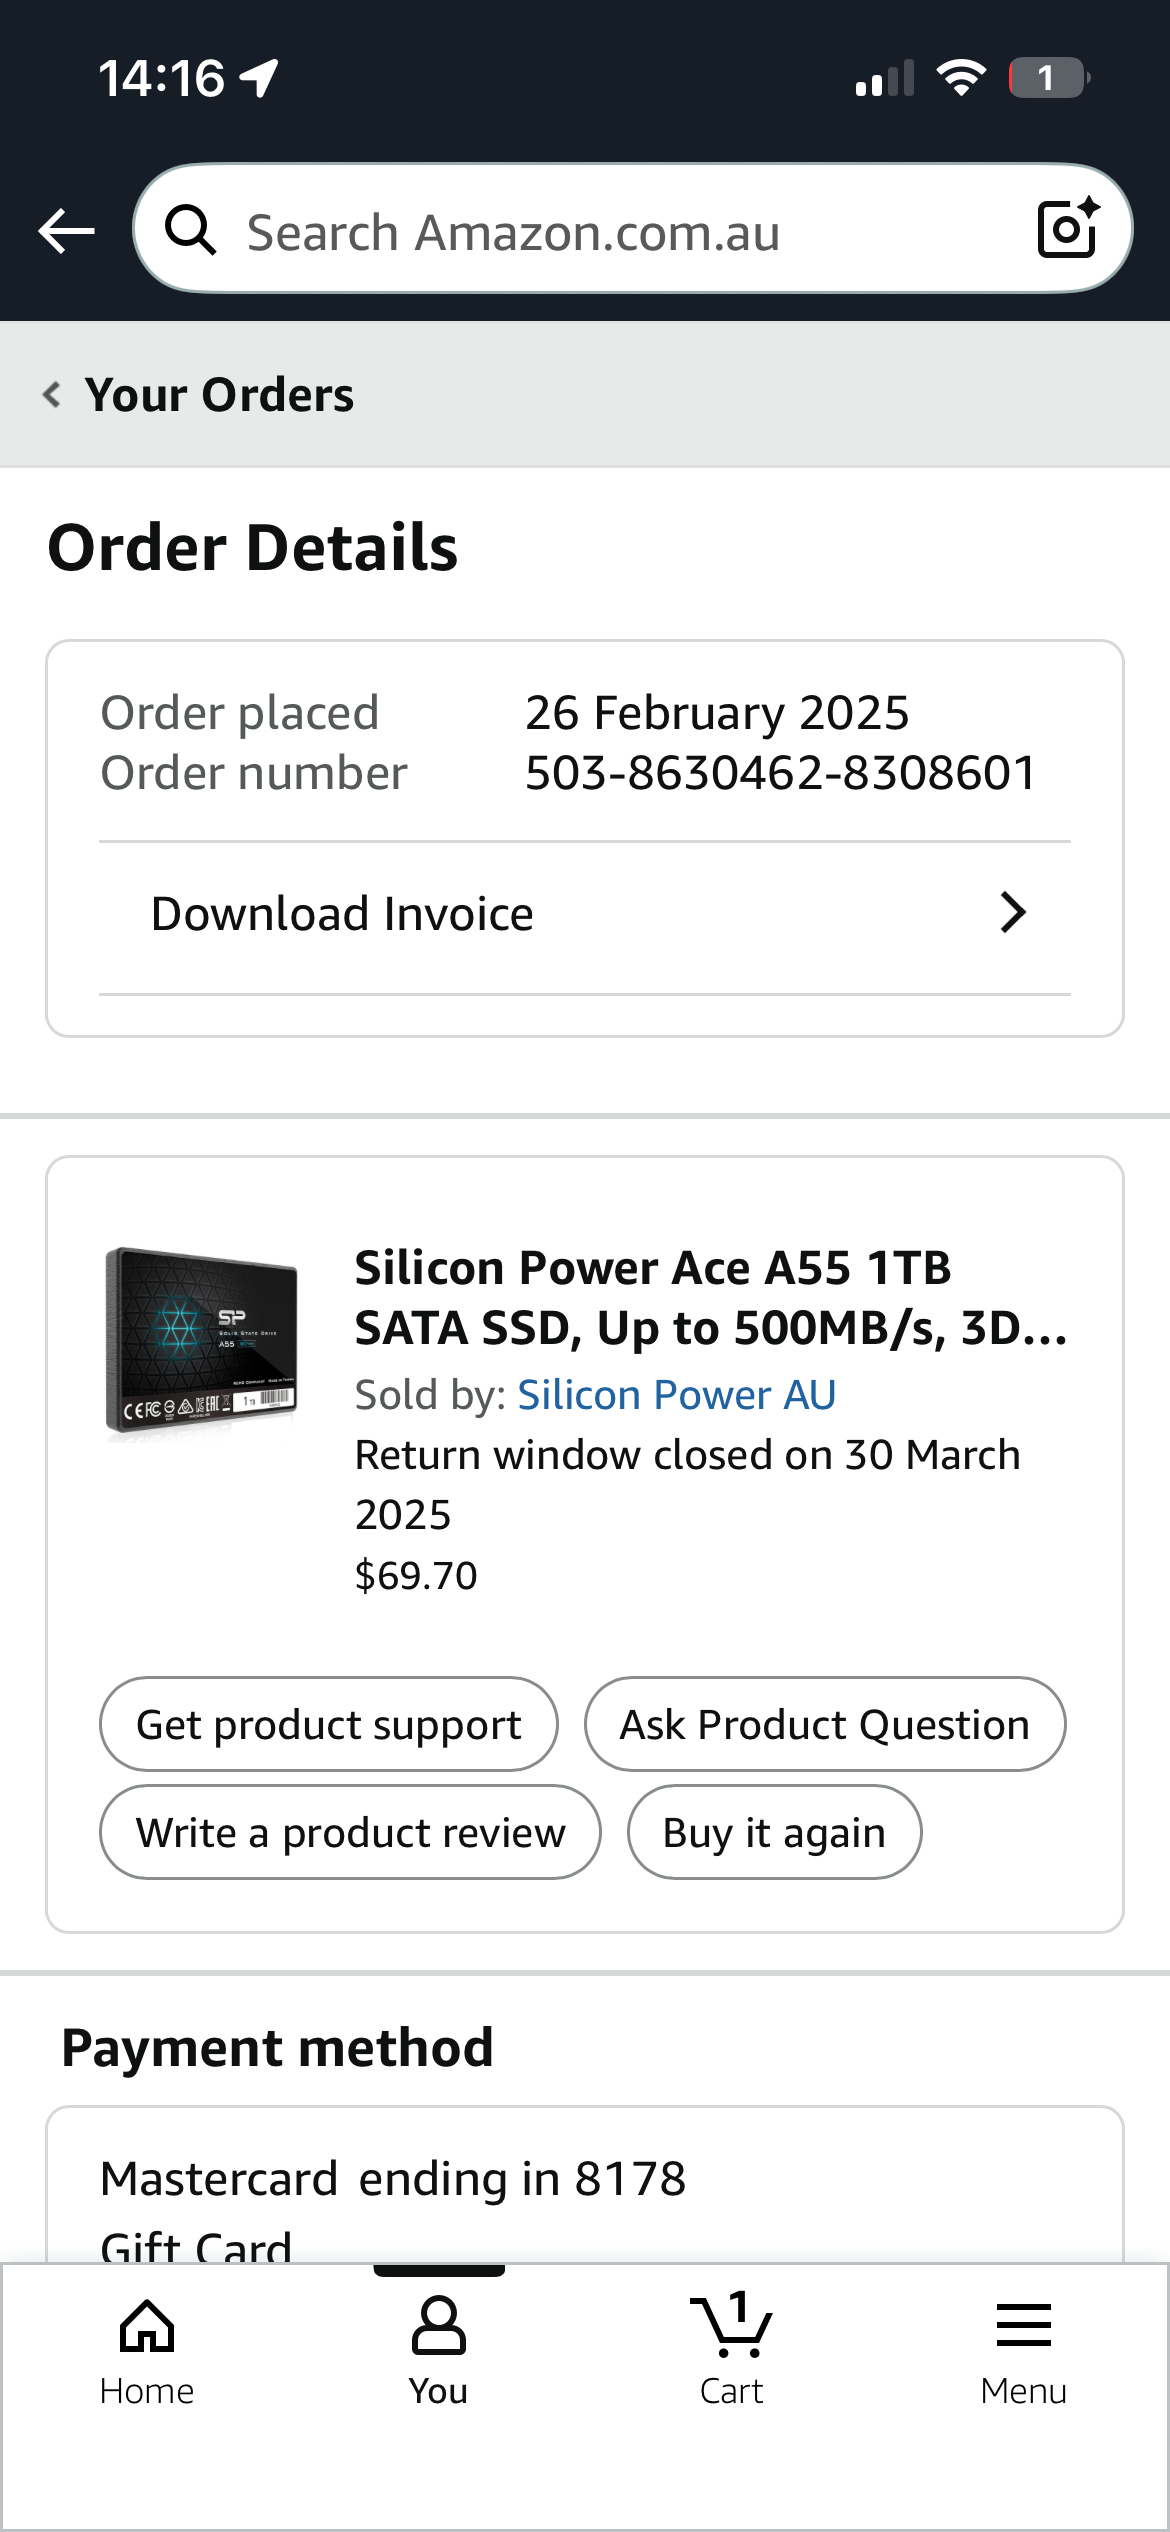The image size is (1170, 2532).
Task: Tap the Wi-Fi status icon
Action: [x=961, y=78]
